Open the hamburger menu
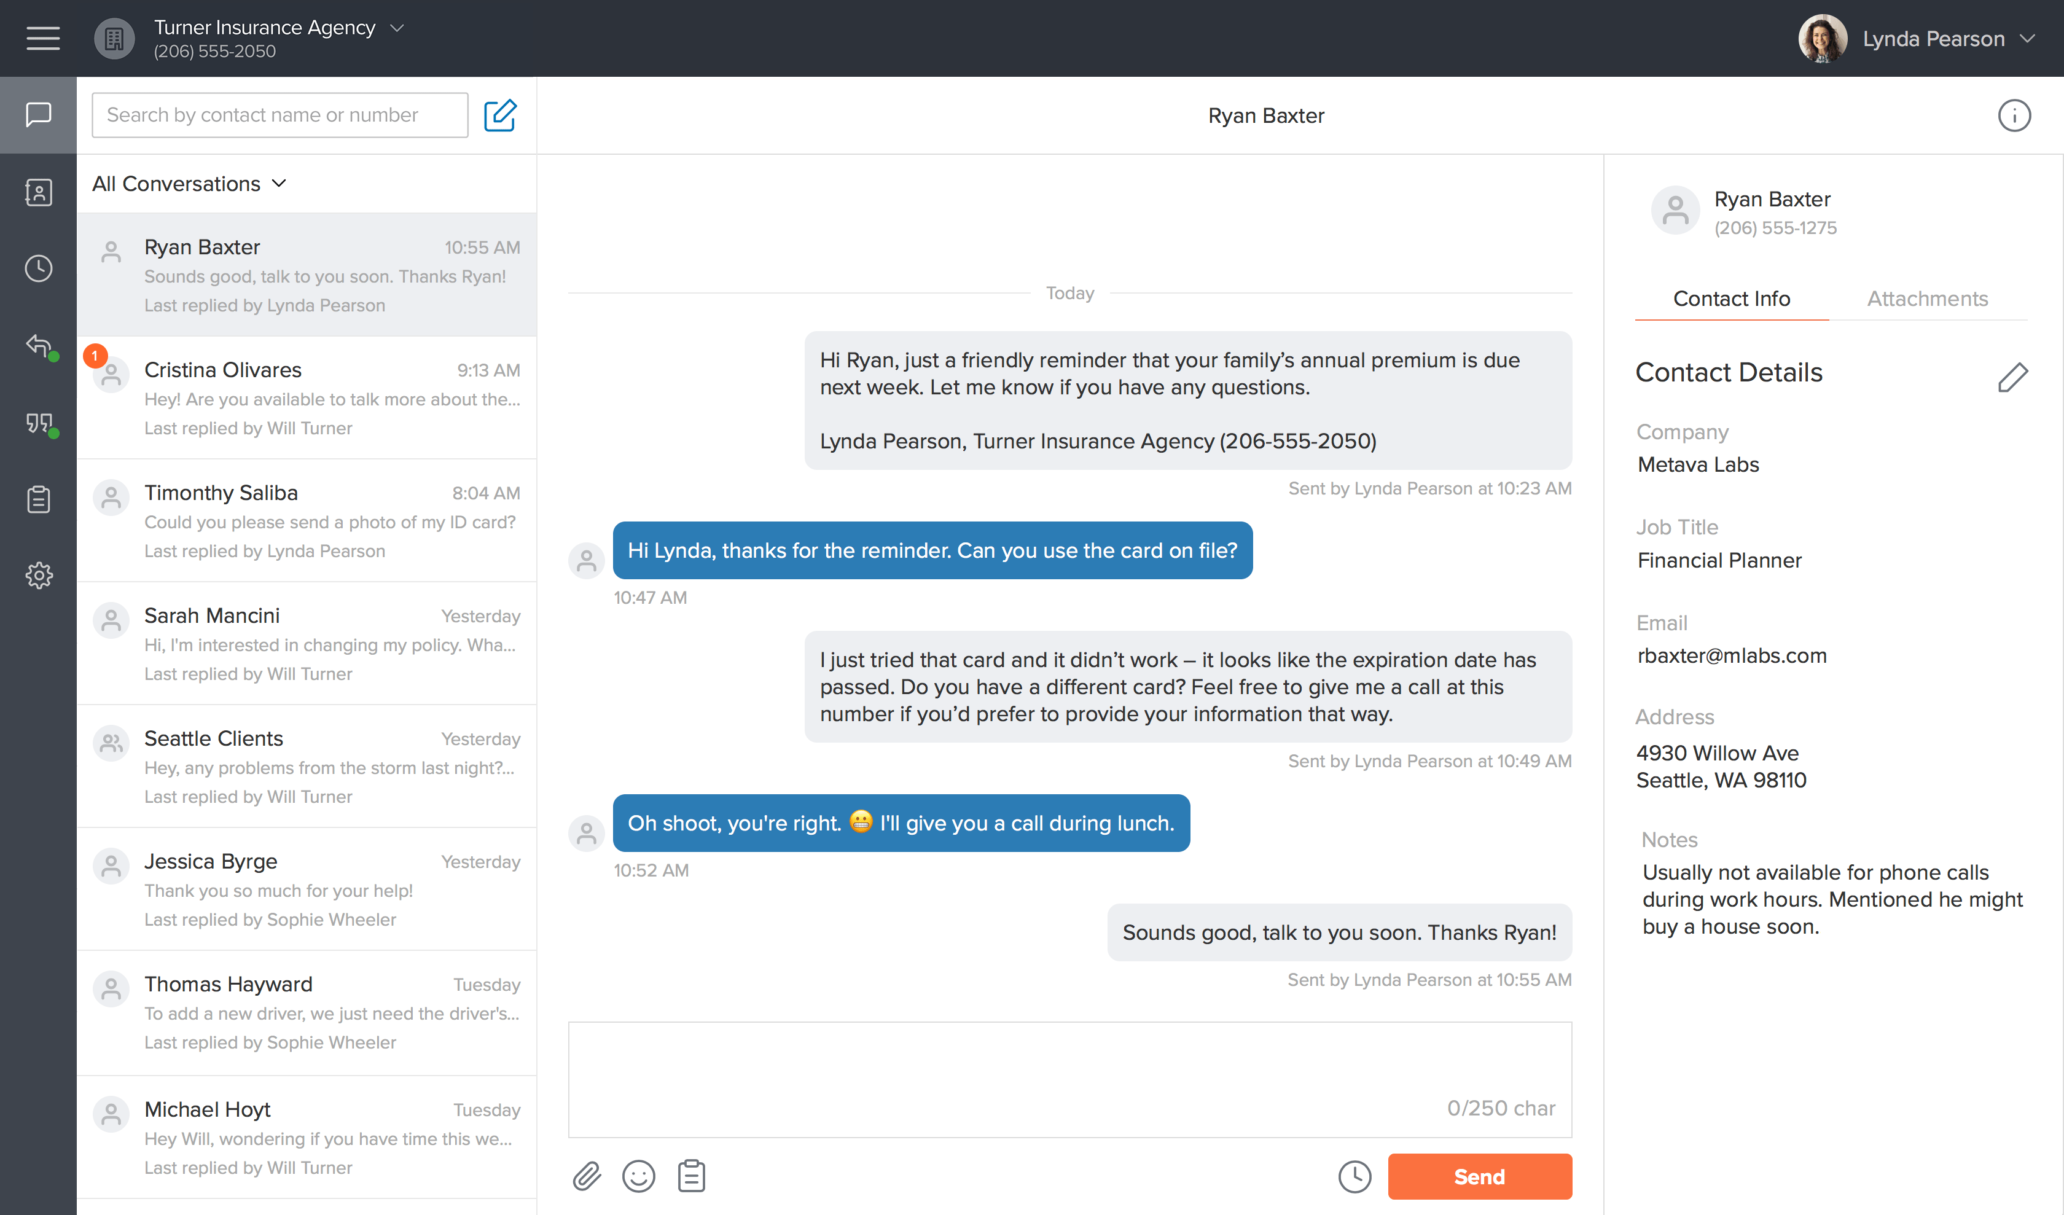The width and height of the screenshot is (2064, 1215). (42, 39)
